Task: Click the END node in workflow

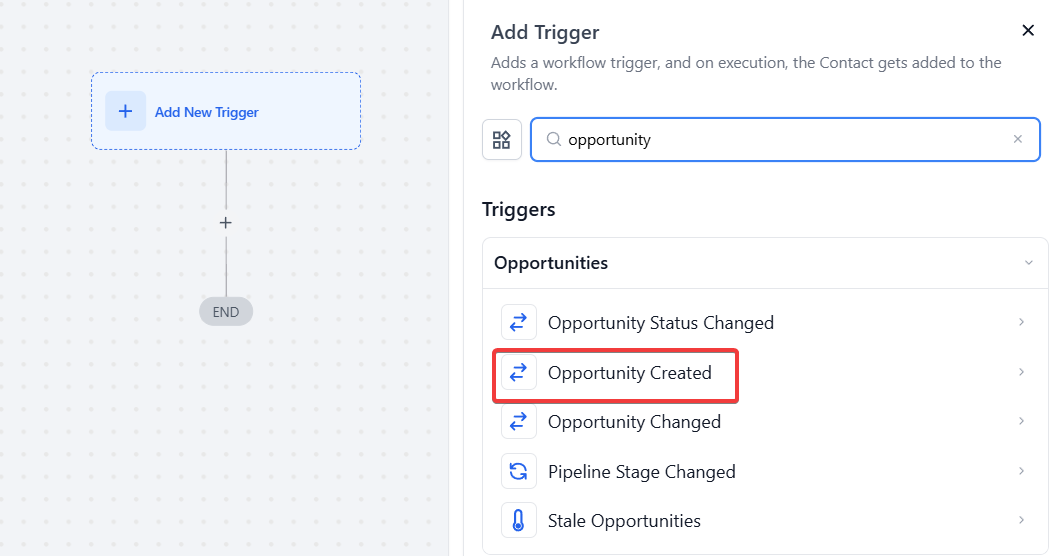Action: pos(226,312)
